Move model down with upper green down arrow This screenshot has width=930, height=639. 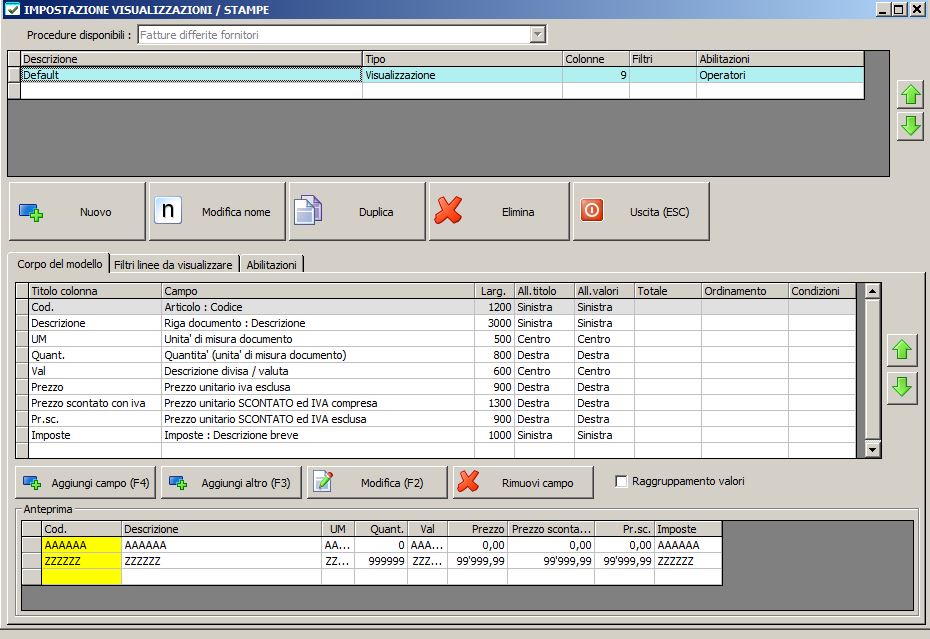(910, 126)
